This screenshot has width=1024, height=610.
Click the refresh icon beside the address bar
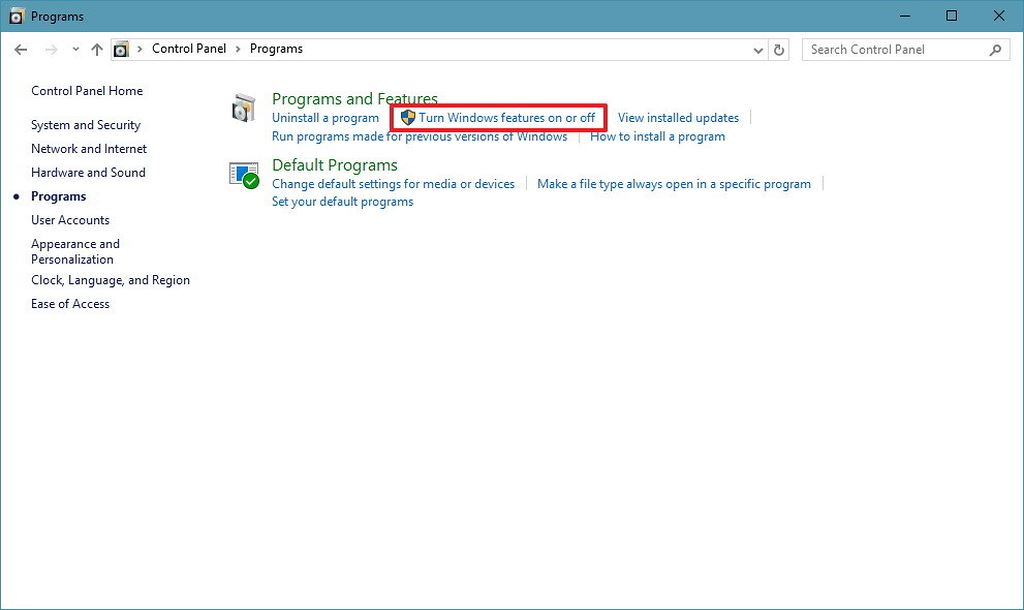[779, 48]
